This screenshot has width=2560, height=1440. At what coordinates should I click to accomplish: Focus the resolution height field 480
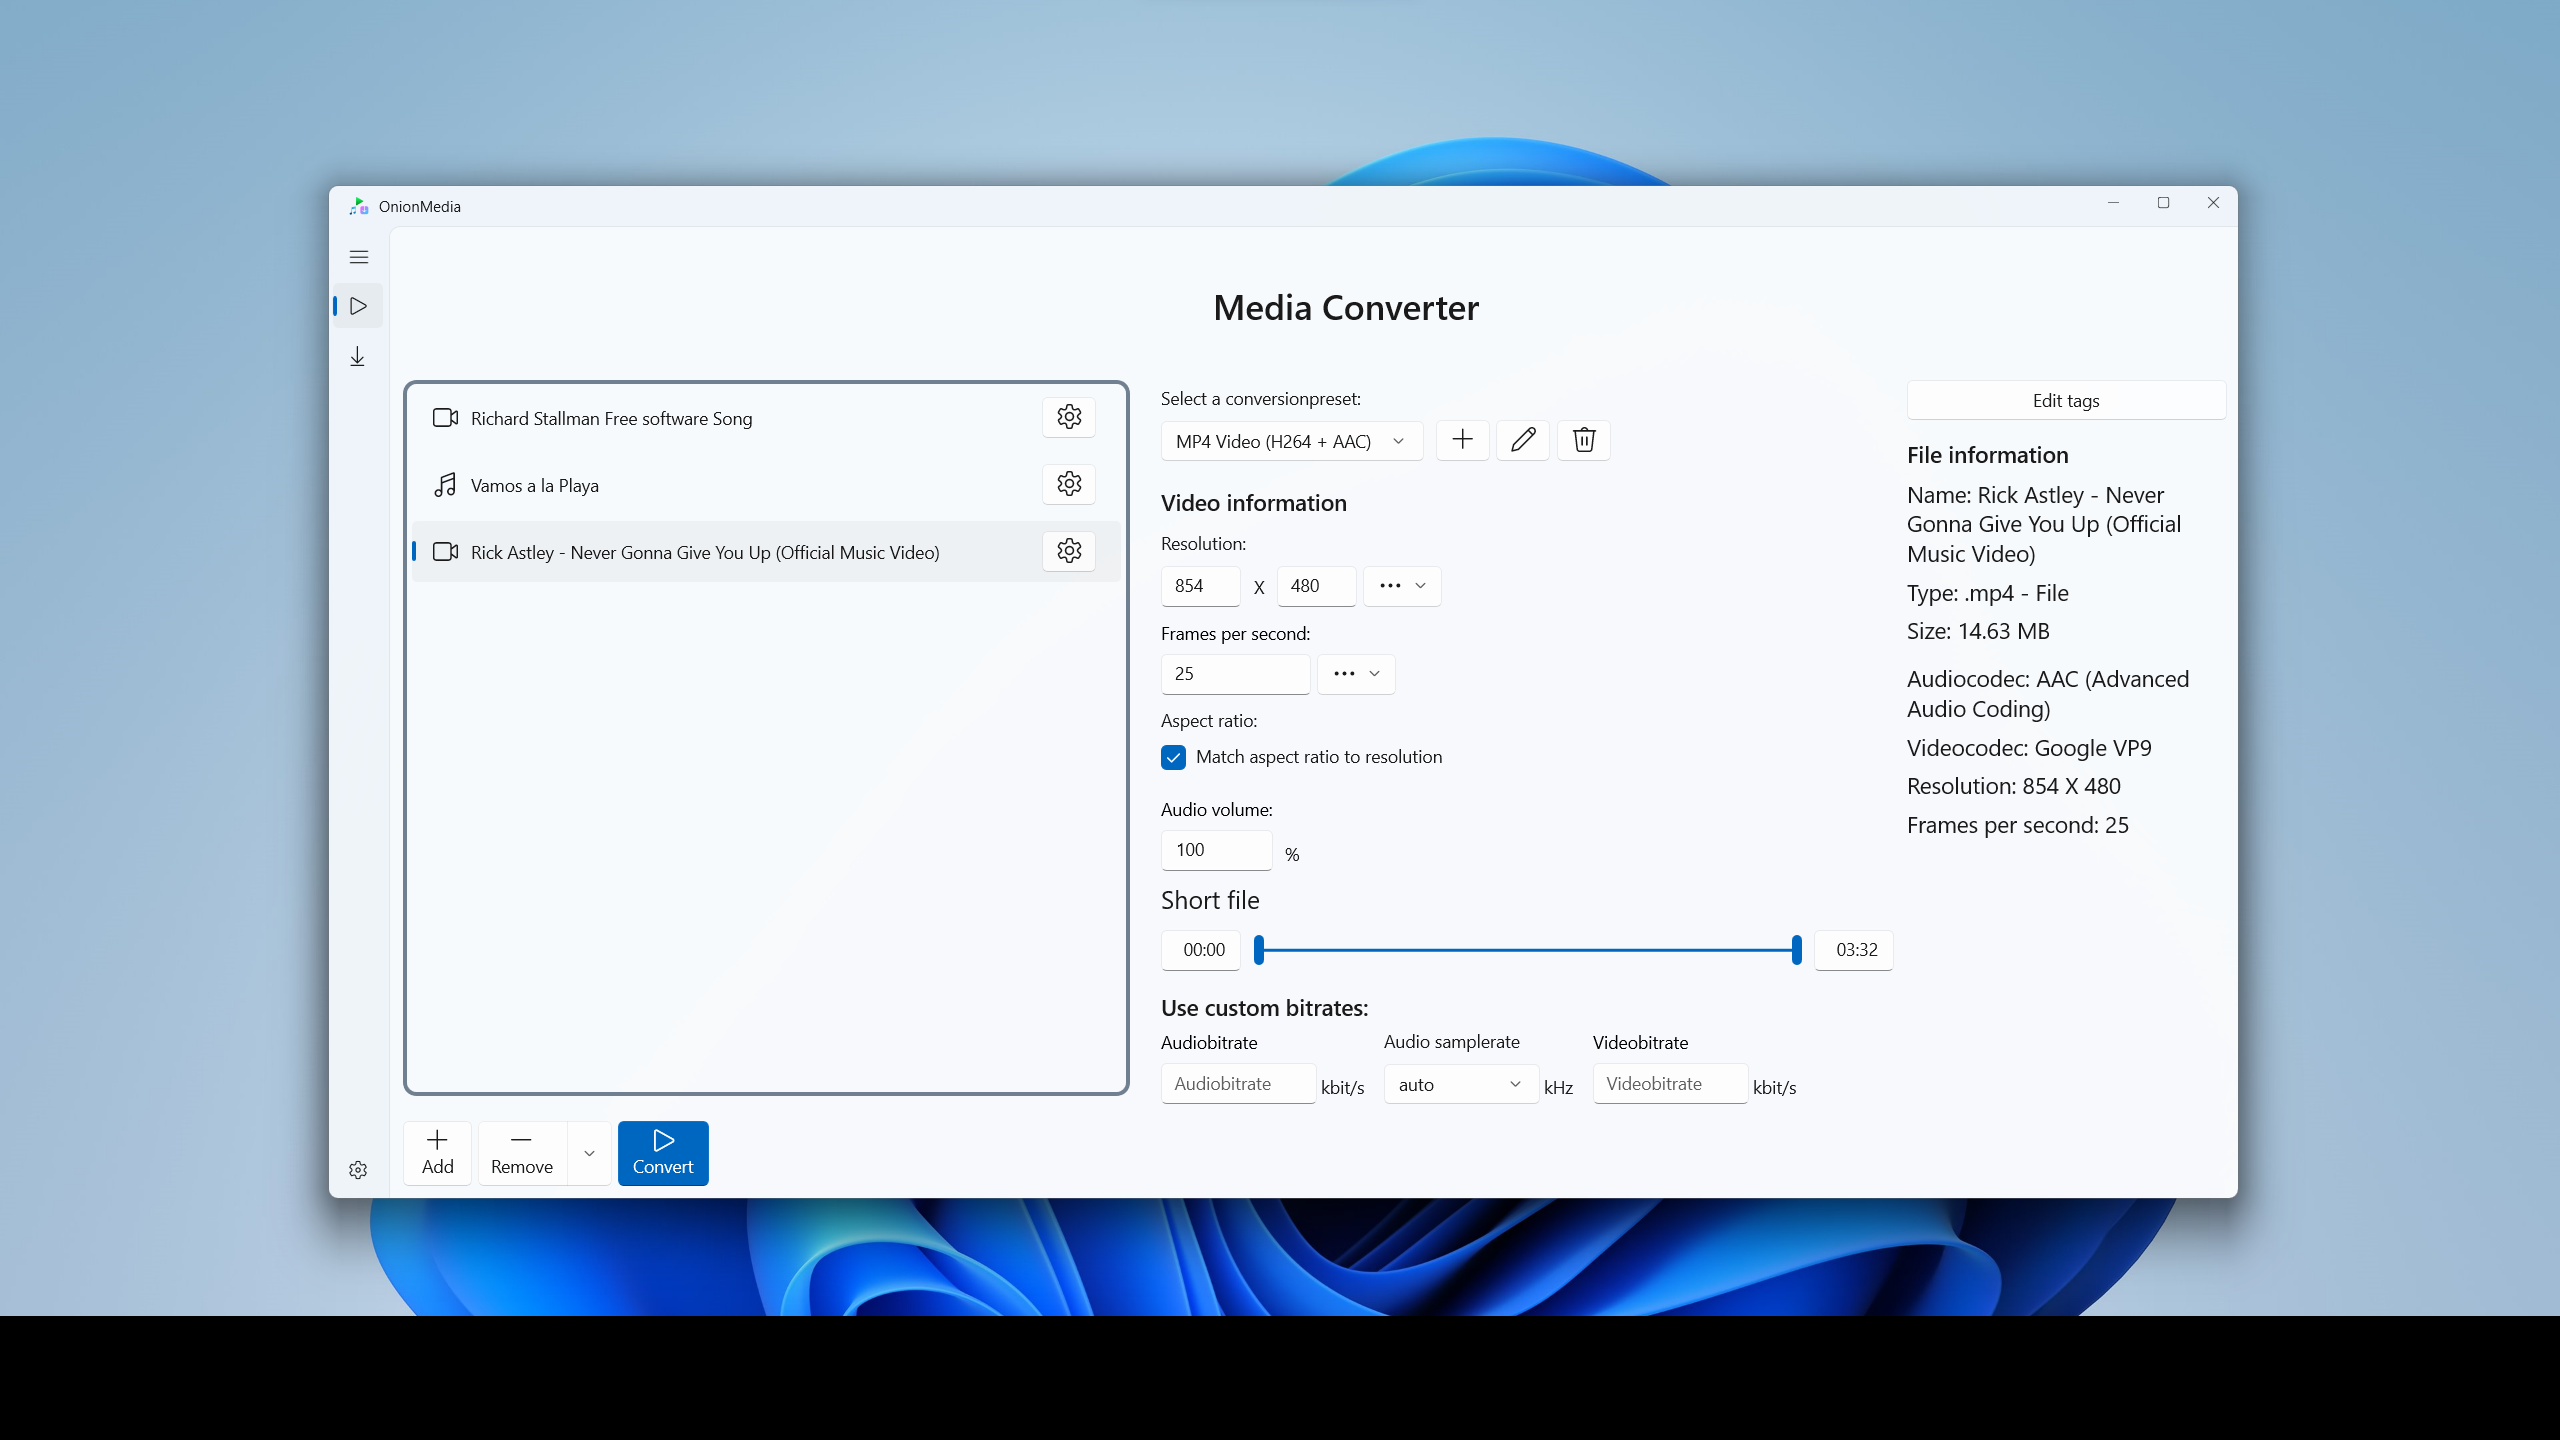1317,586
